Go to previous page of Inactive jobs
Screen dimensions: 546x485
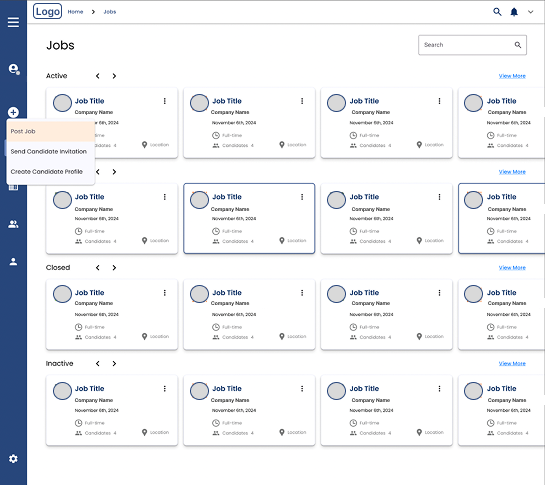(x=98, y=363)
